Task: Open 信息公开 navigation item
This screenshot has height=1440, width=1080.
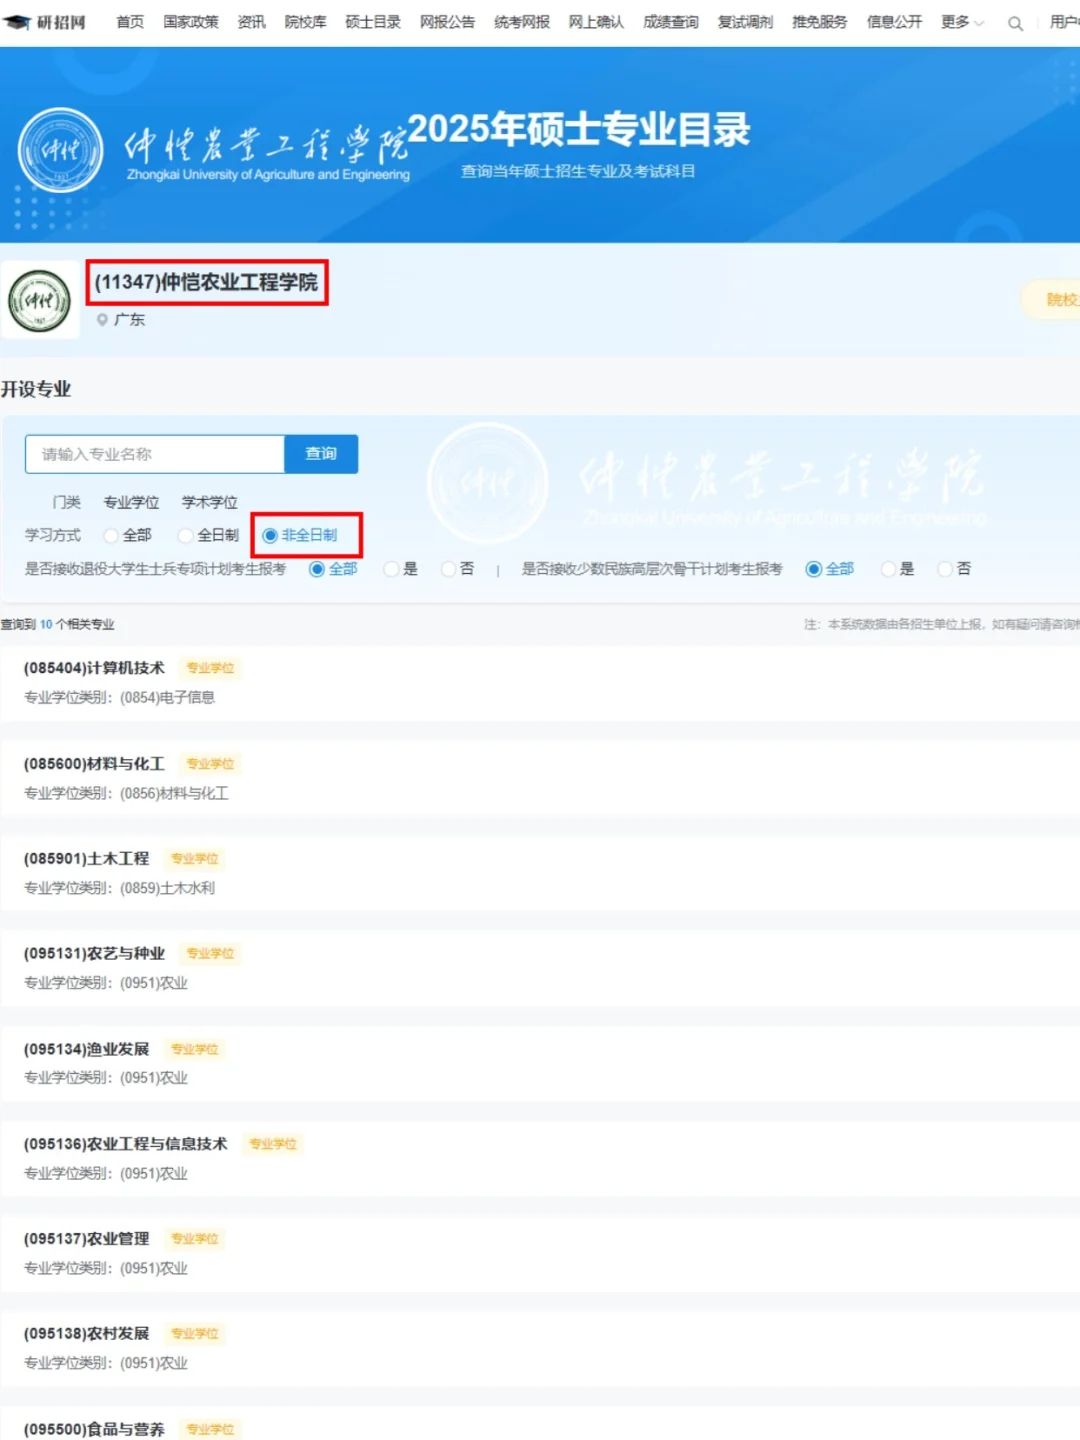Action: pos(894,22)
